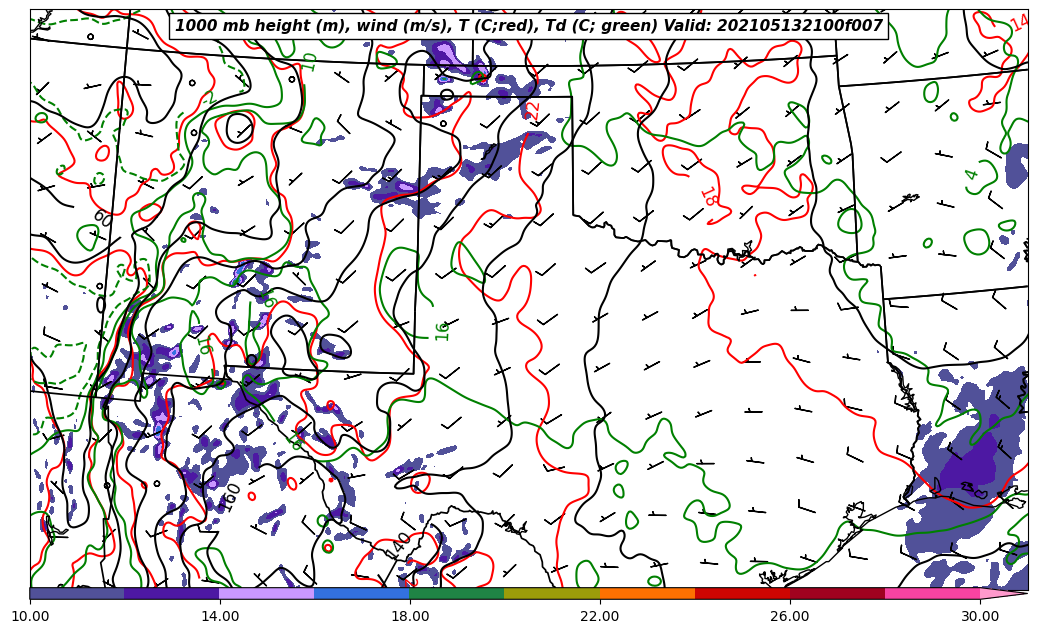Image resolution: width=1037 pixels, height=633 pixels.
Task: Click the hot pink colorbar segment
Action: tap(932, 593)
